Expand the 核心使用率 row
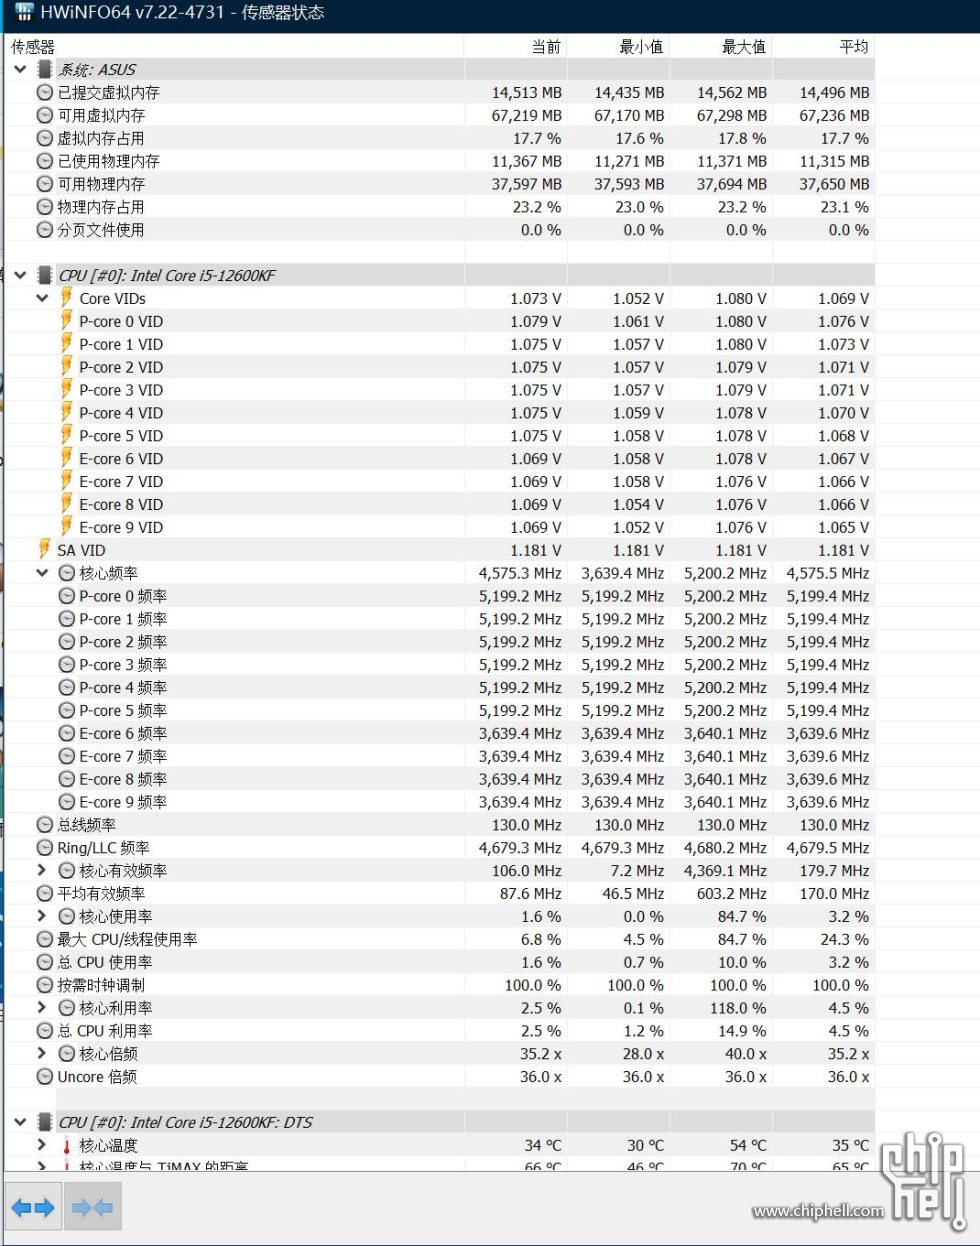 [x=42, y=916]
